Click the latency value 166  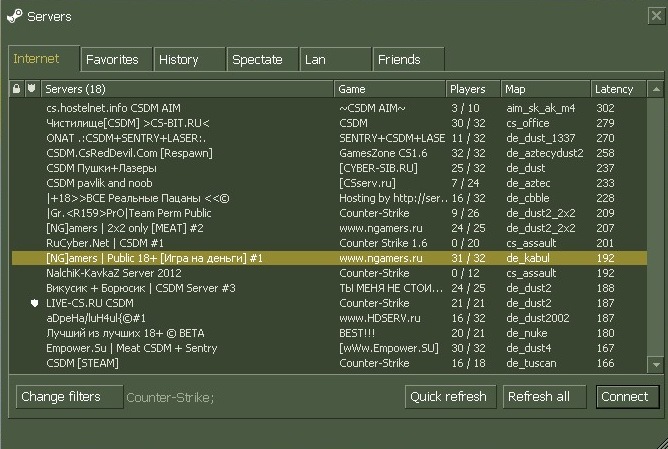[x=605, y=363]
